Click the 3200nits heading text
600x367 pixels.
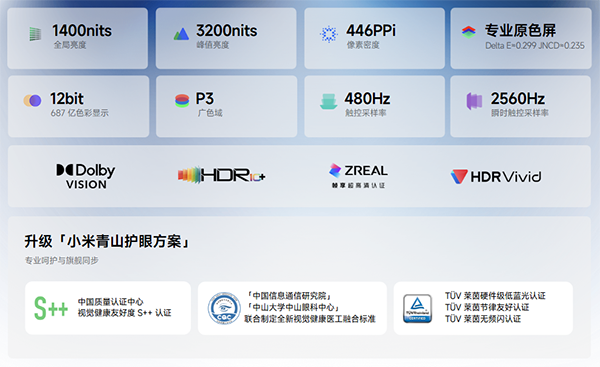click(x=227, y=31)
